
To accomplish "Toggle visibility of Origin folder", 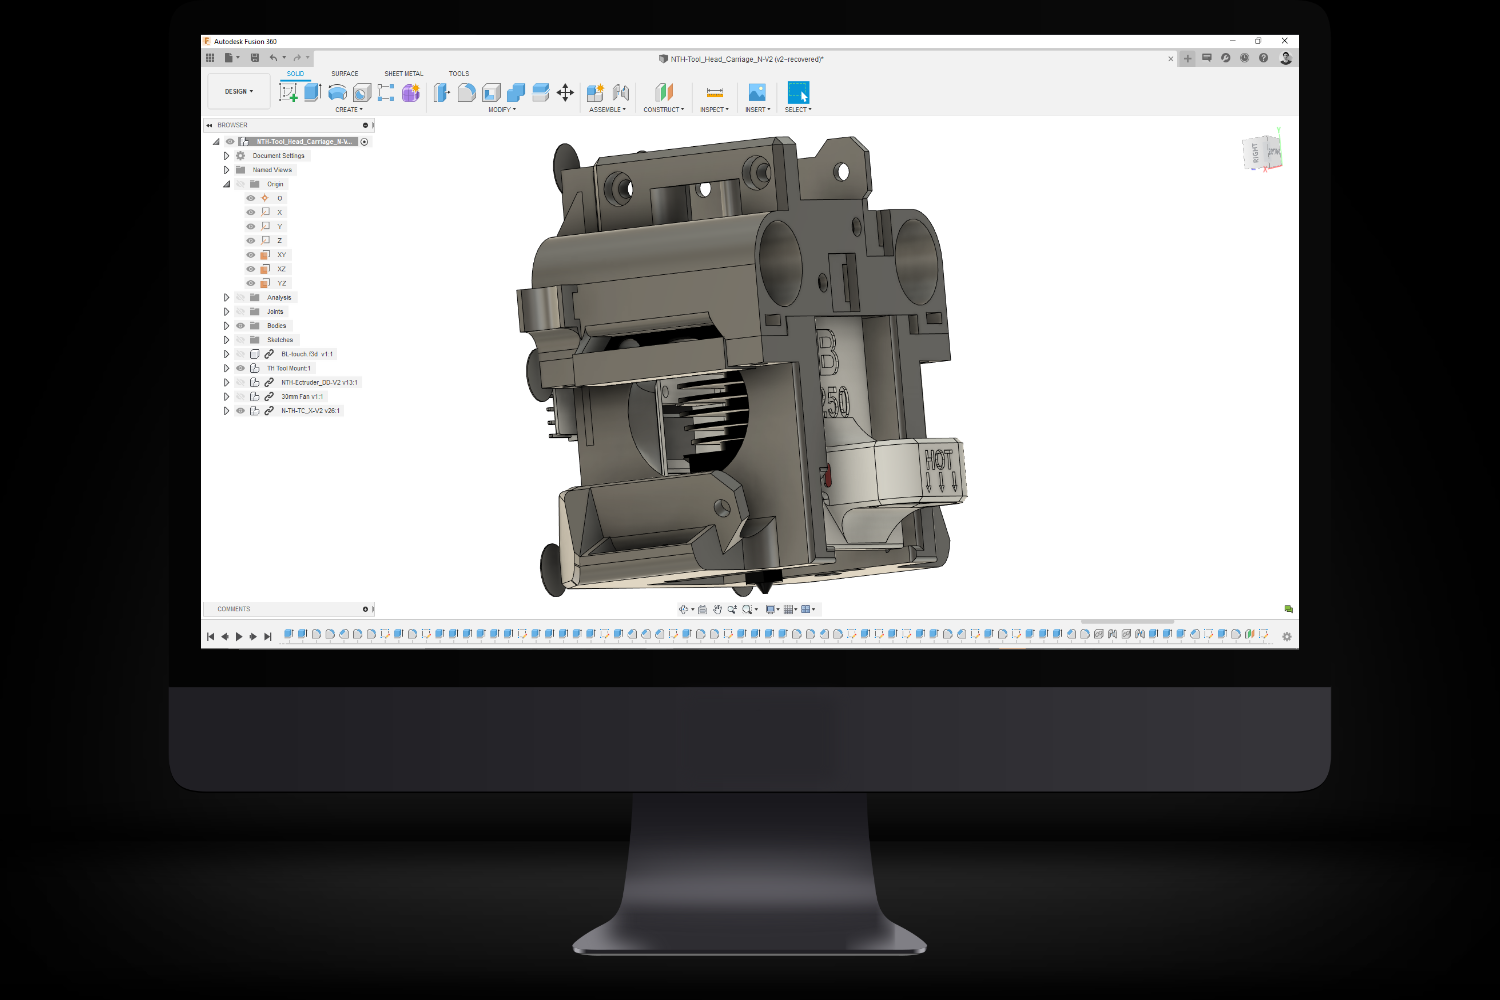I will (240, 184).
